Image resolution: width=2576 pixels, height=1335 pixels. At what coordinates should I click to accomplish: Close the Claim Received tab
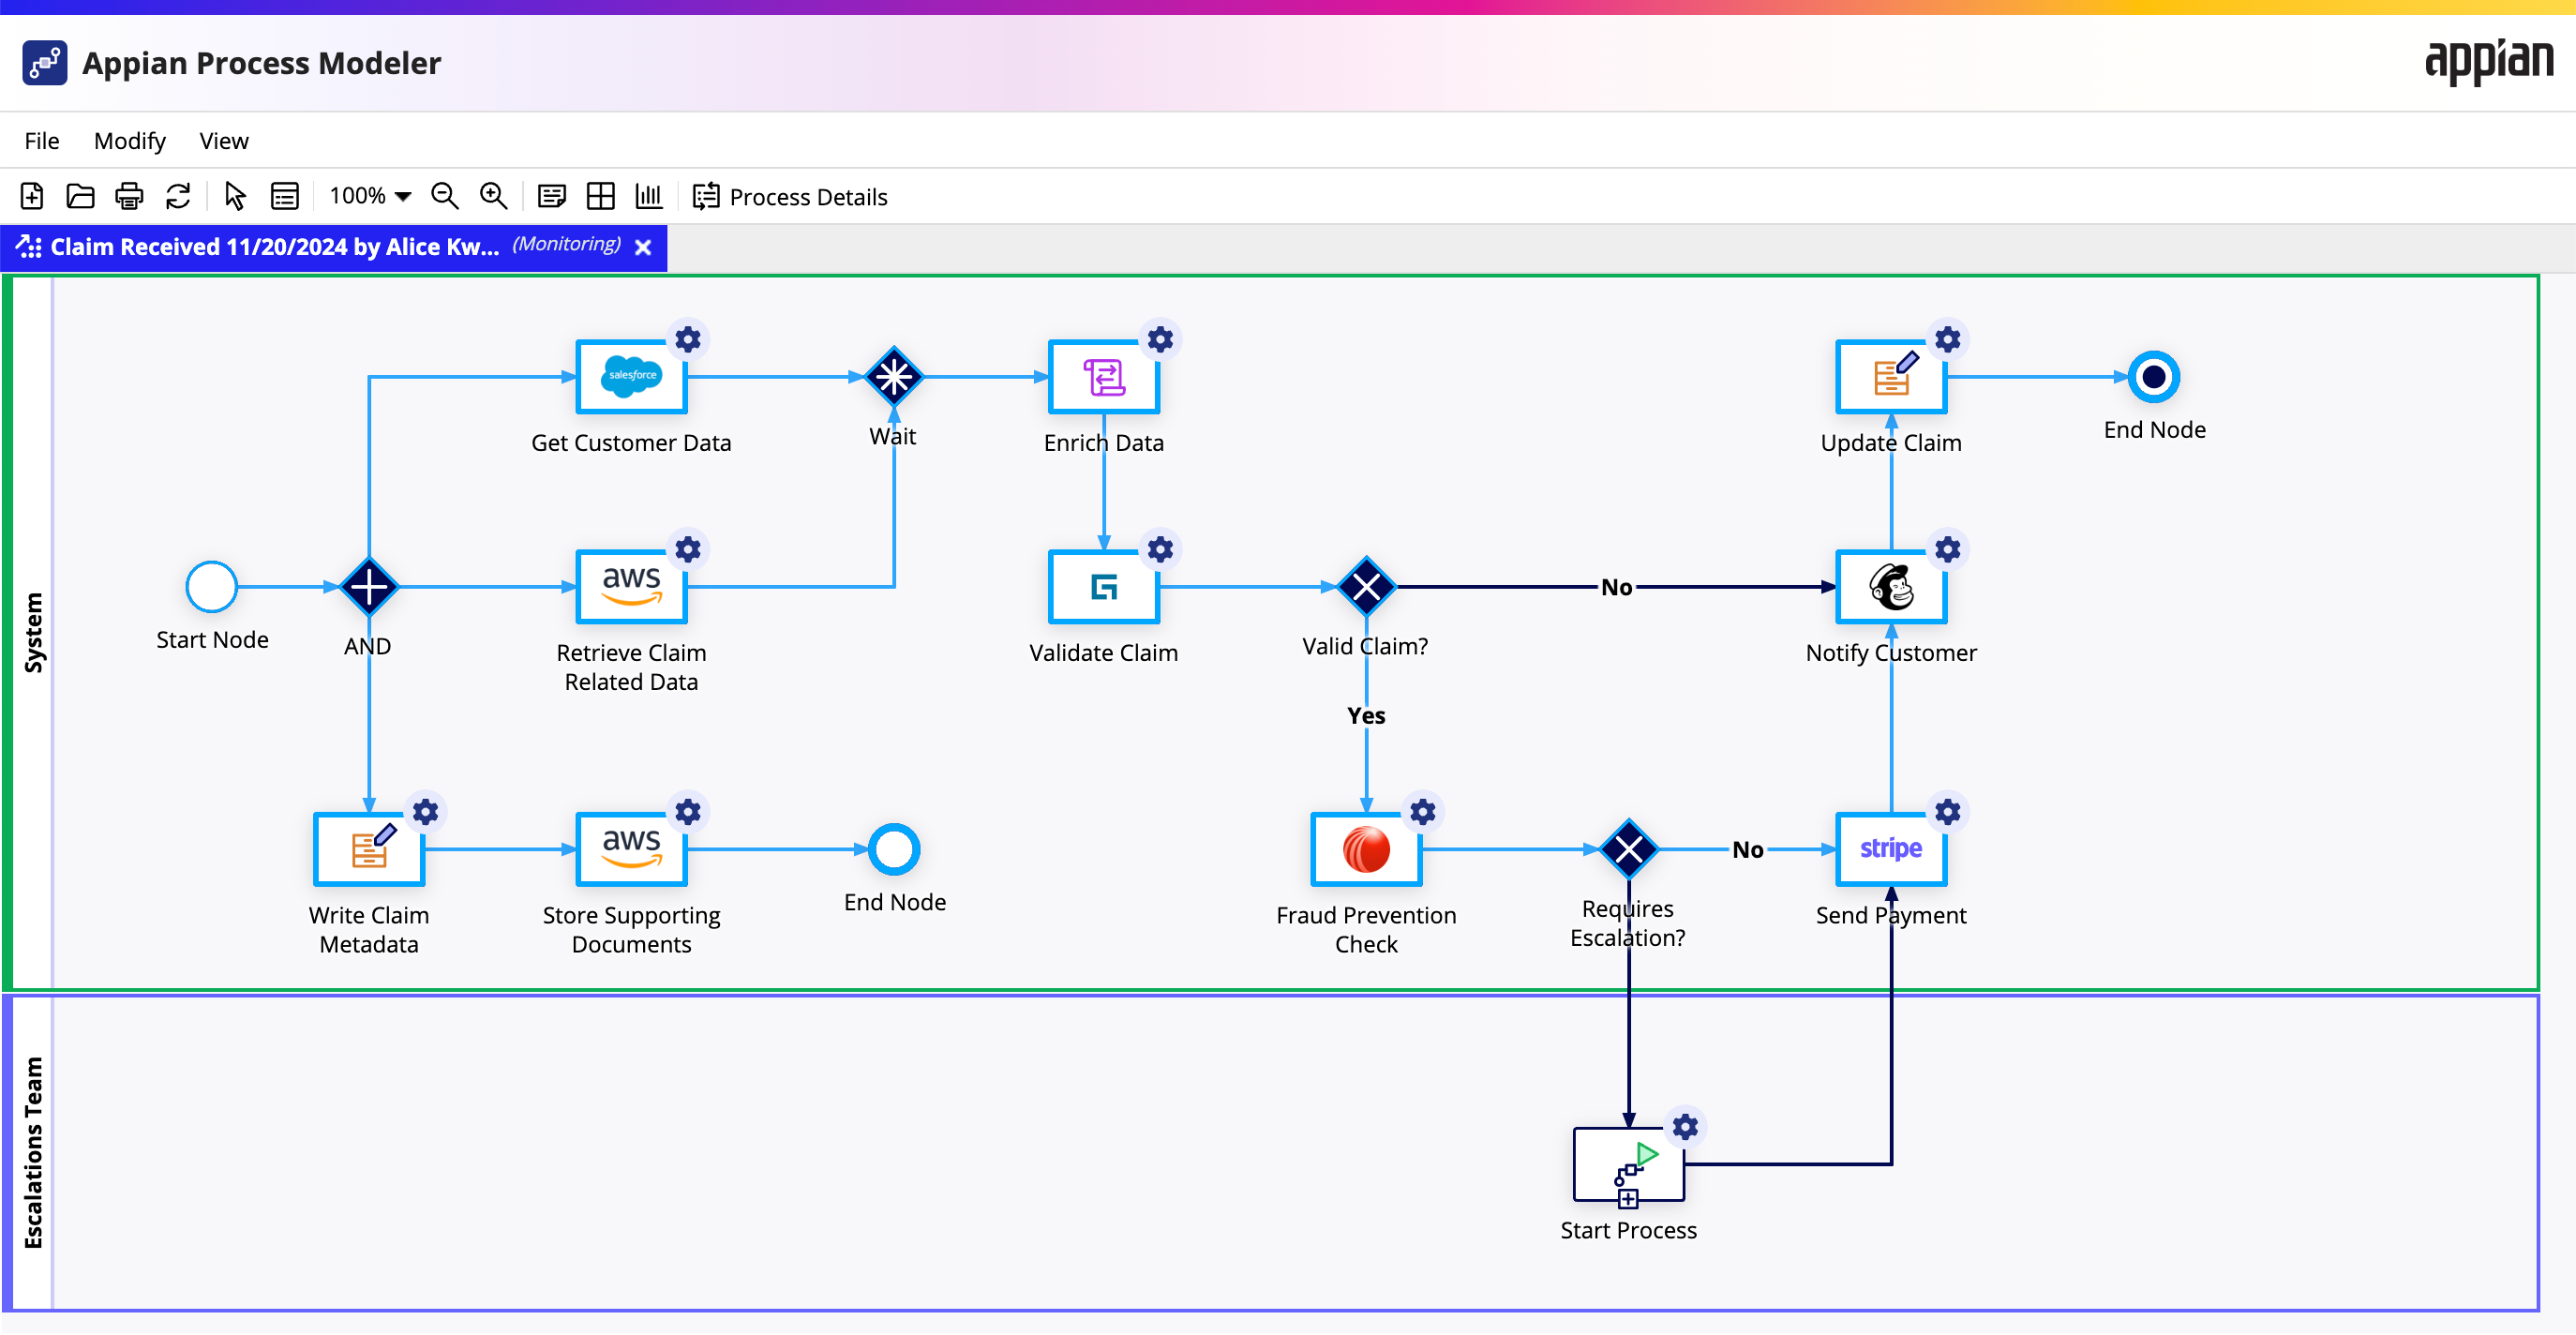pyautogui.click(x=644, y=247)
